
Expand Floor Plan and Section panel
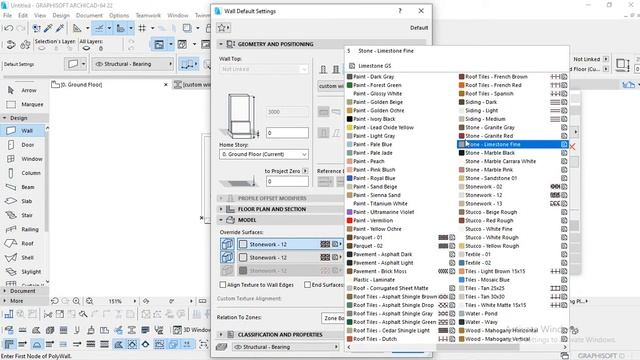[x=221, y=209]
